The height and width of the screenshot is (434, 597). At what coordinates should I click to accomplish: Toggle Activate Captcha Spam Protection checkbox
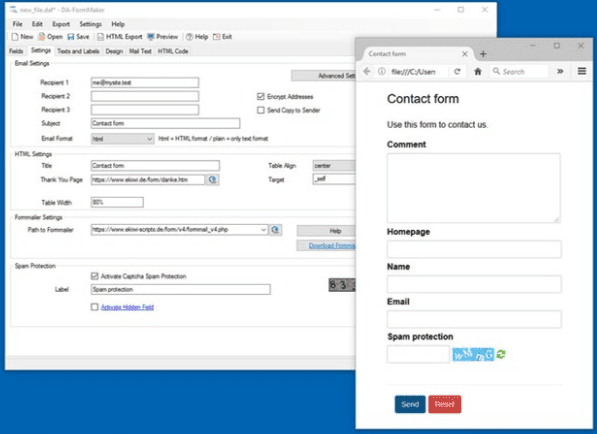[x=94, y=276]
